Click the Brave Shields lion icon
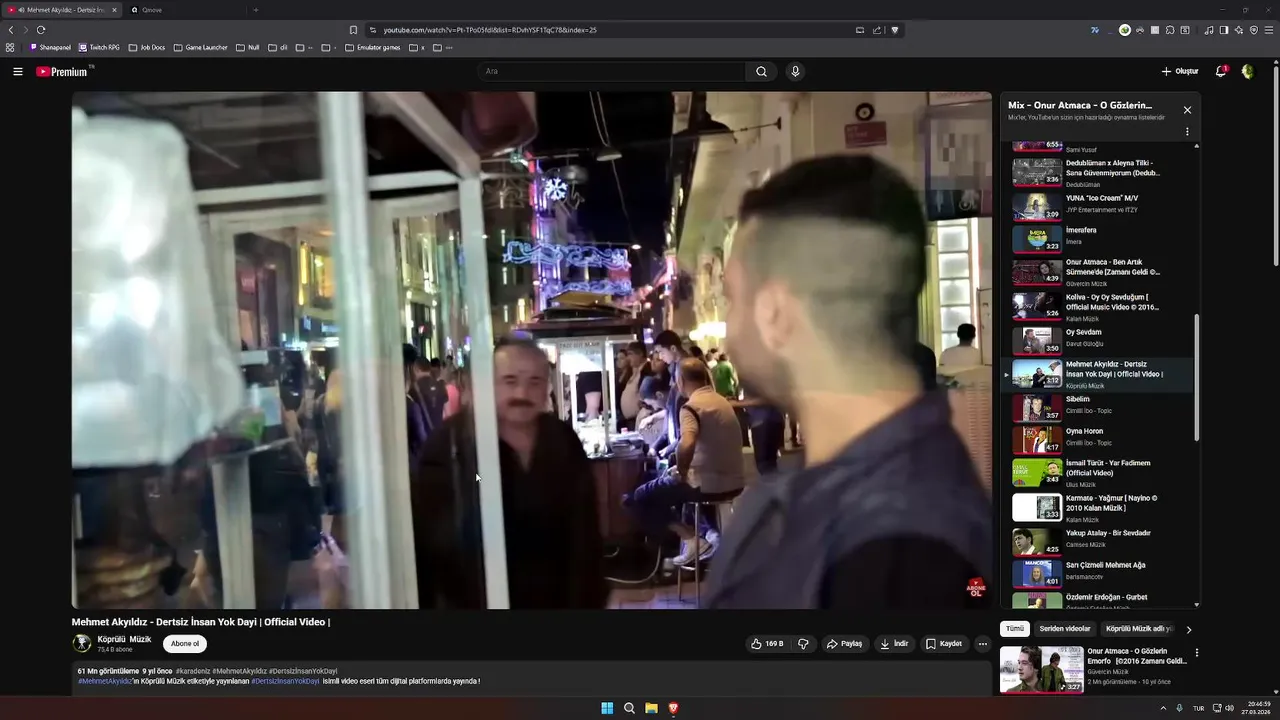Image resolution: width=1280 pixels, height=720 pixels. click(x=895, y=30)
